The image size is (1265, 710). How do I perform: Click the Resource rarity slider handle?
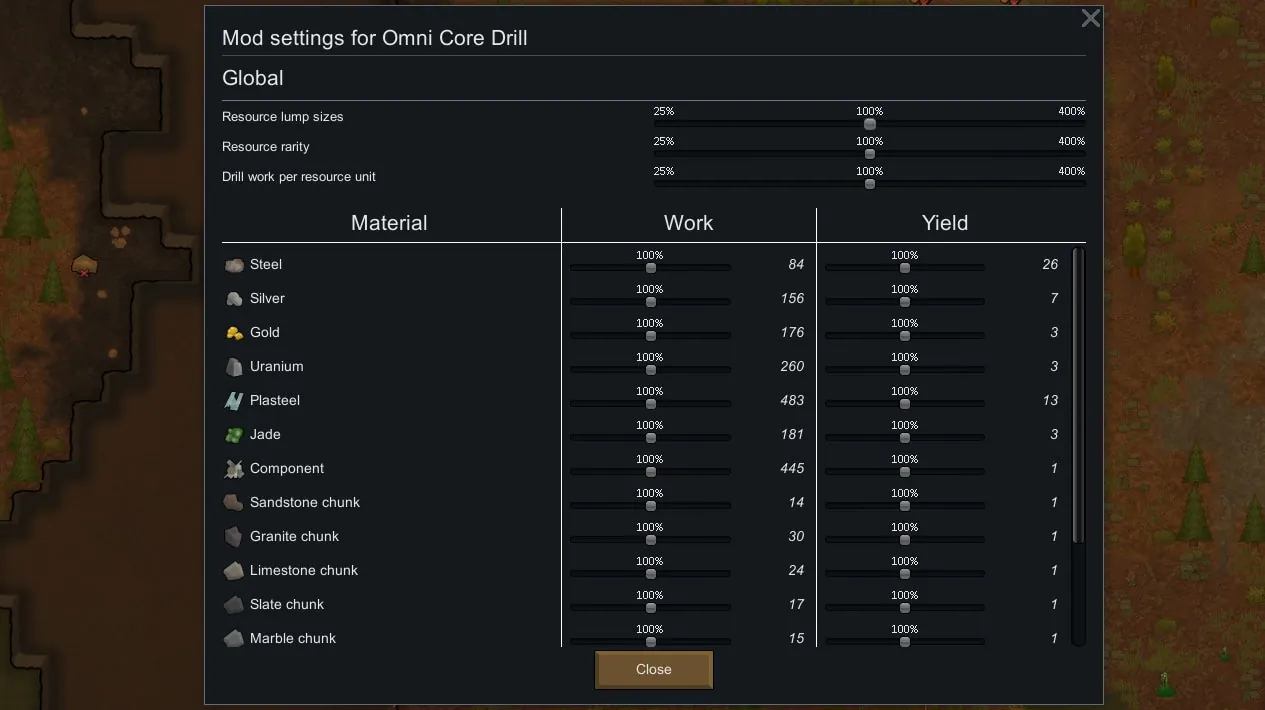point(870,154)
